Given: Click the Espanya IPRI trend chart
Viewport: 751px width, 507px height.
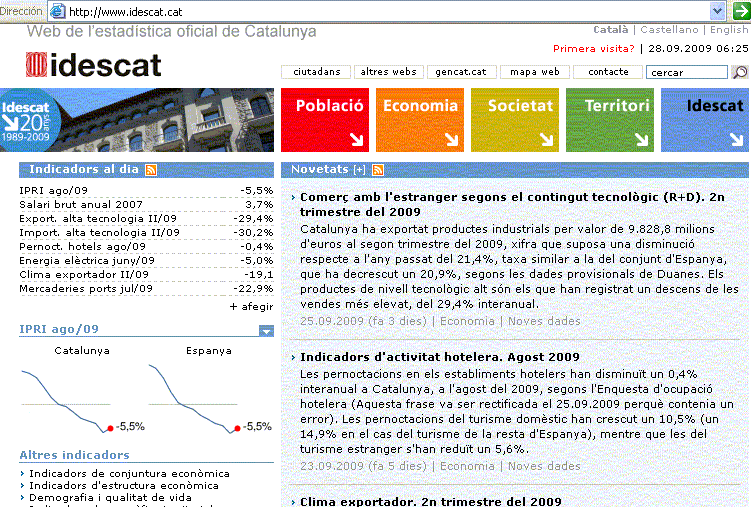Looking at the screenshot, I should pos(210,400).
